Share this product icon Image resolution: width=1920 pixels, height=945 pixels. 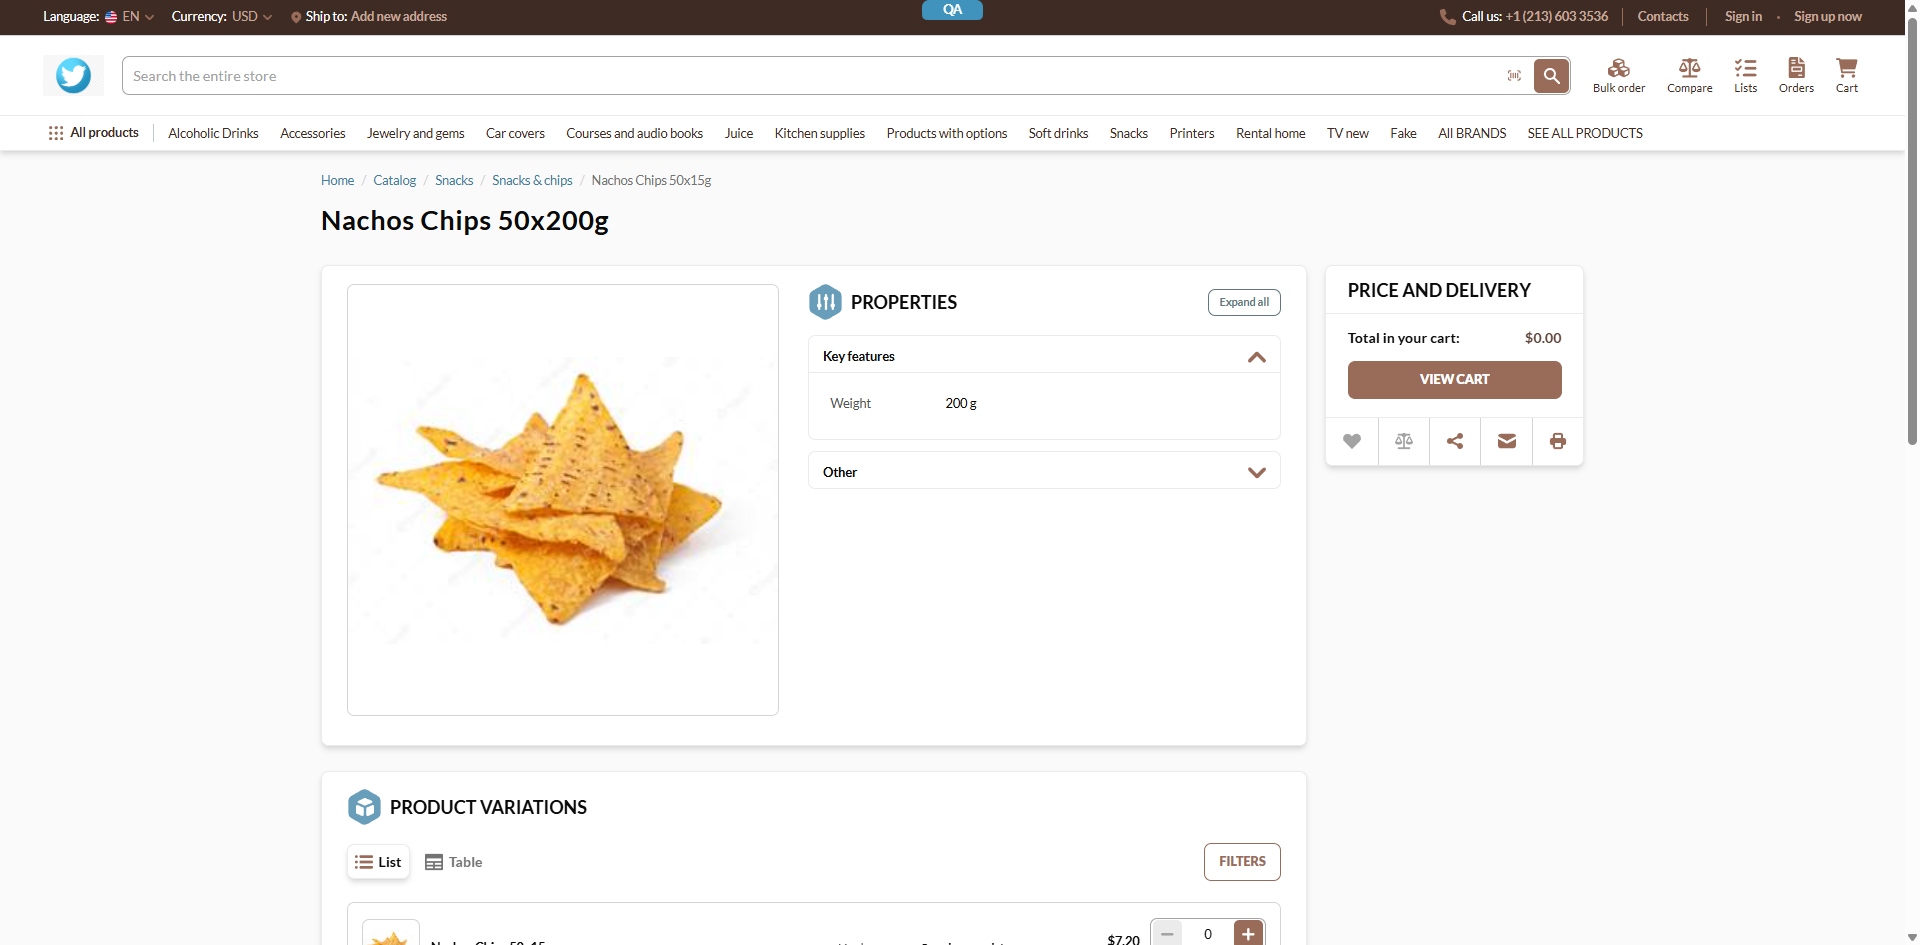1455,441
